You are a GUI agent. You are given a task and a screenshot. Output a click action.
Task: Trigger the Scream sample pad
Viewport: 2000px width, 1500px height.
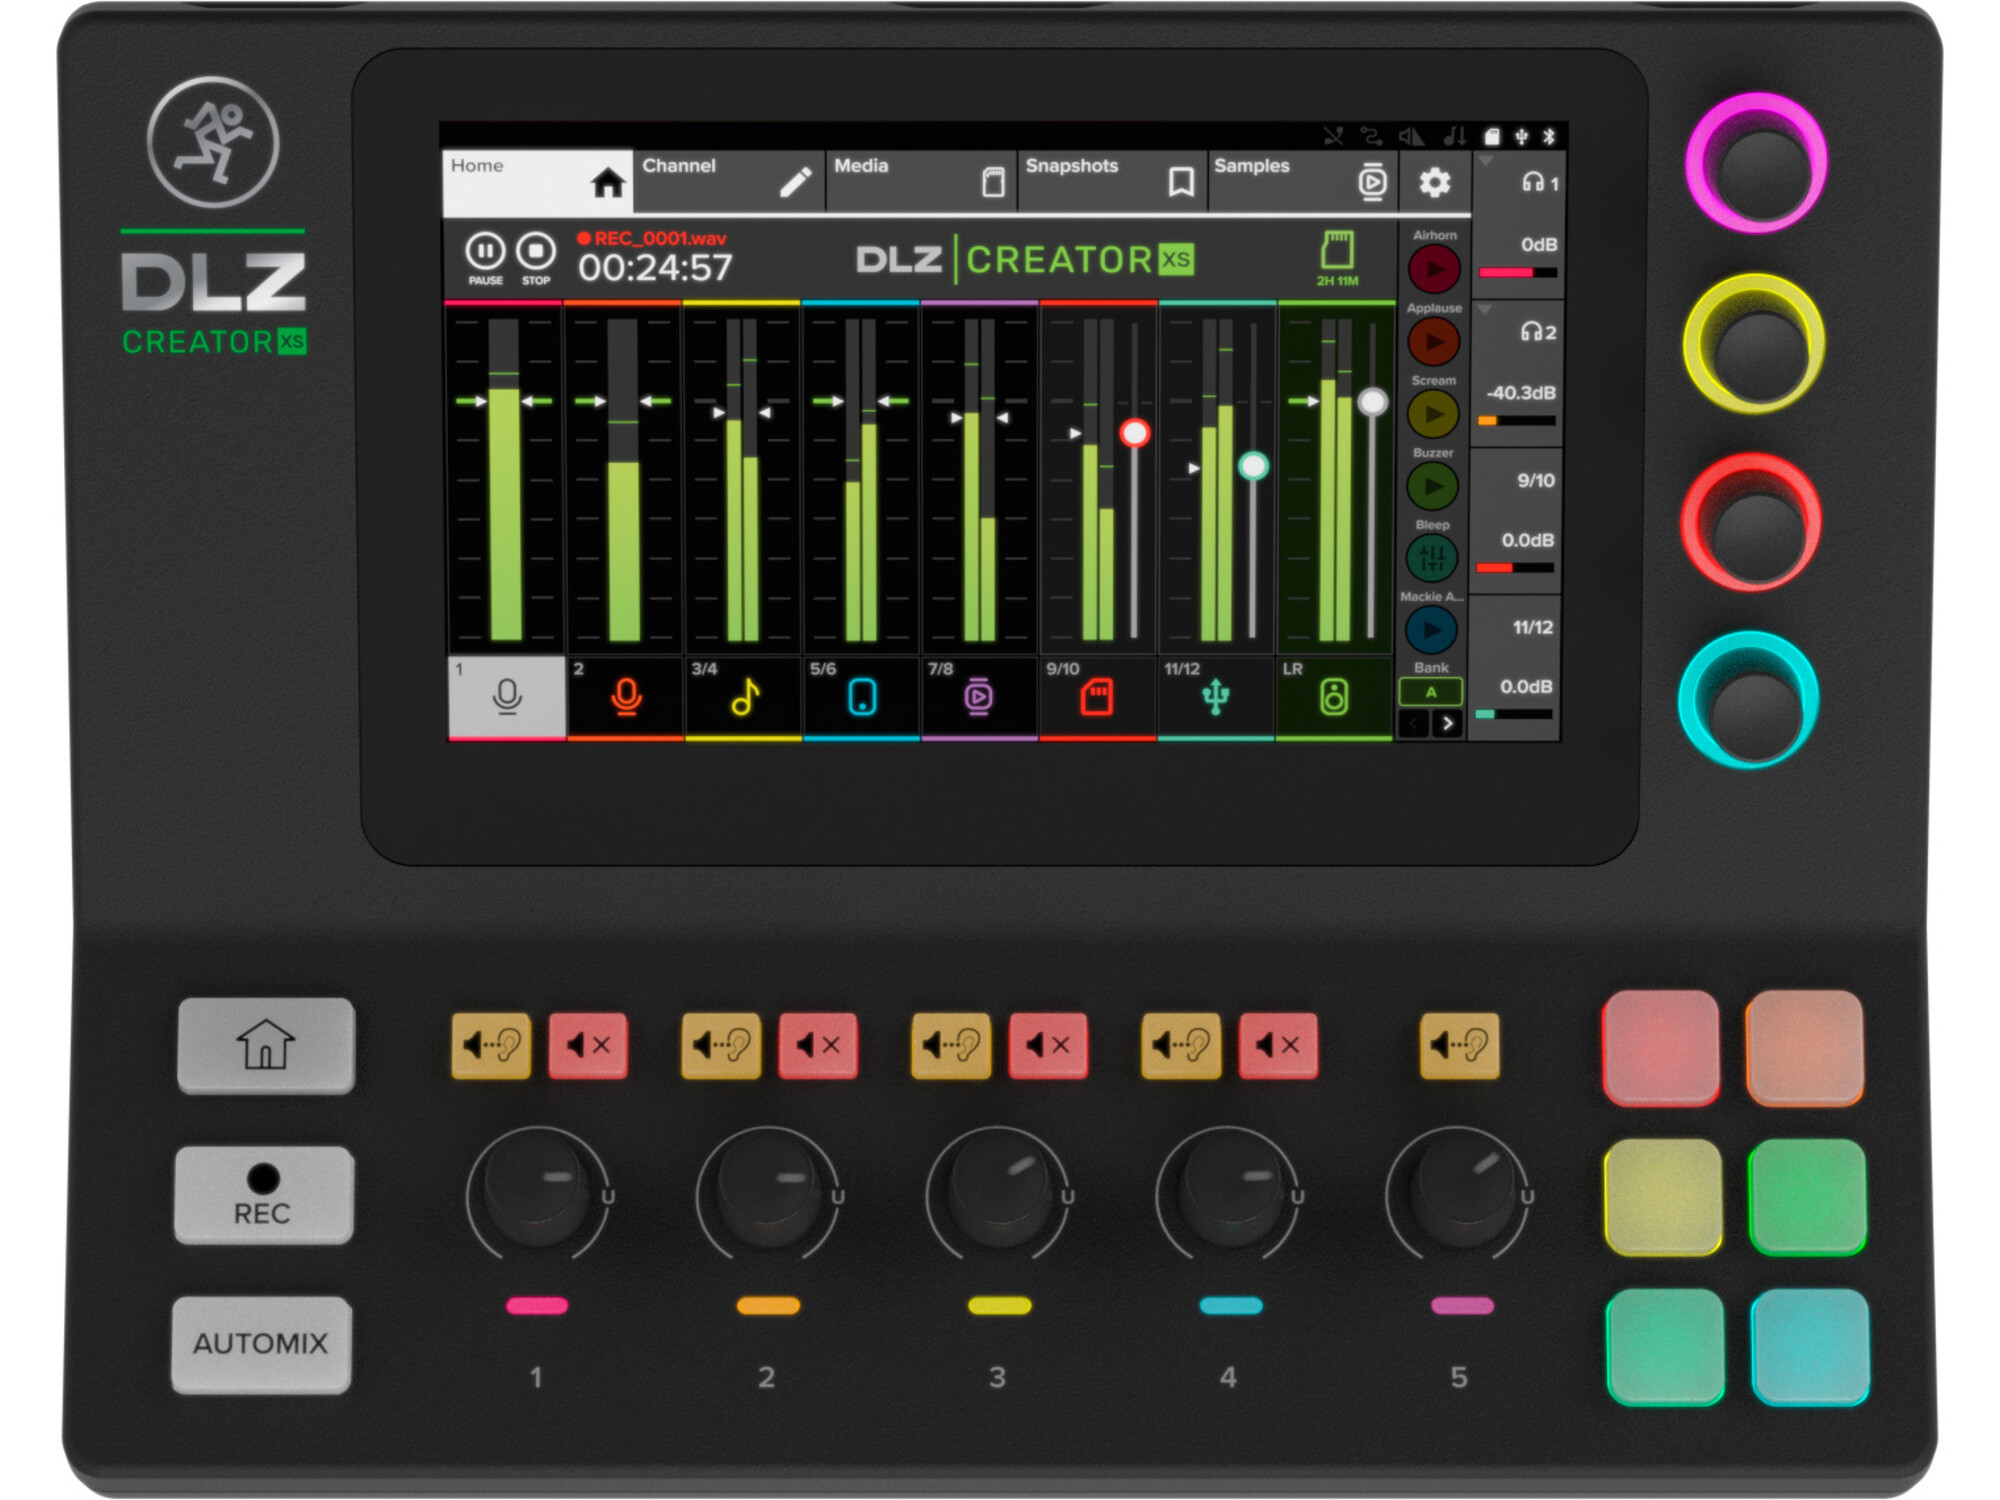point(1434,414)
